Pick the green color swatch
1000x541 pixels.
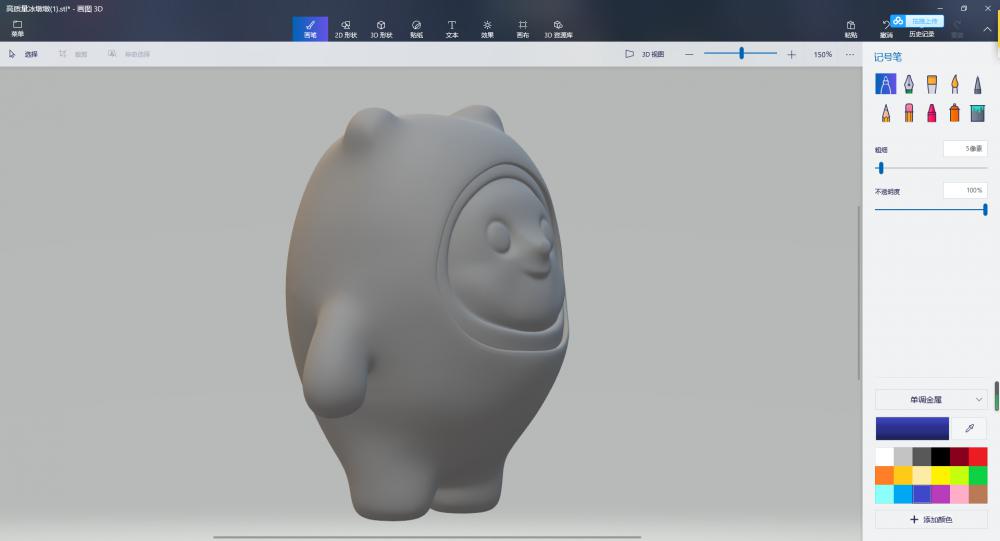pyautogui.click(x=978, y=475)
